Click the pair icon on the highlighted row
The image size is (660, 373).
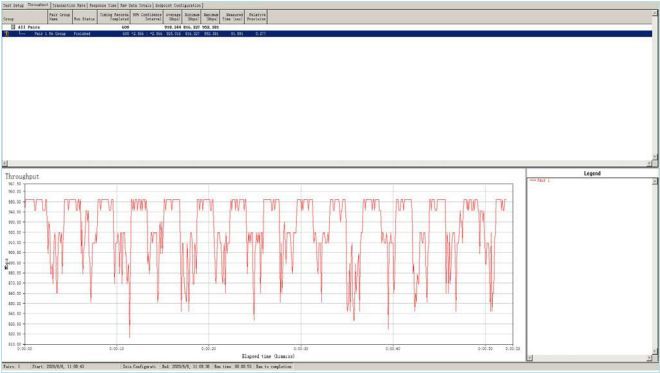click(7, 33)
